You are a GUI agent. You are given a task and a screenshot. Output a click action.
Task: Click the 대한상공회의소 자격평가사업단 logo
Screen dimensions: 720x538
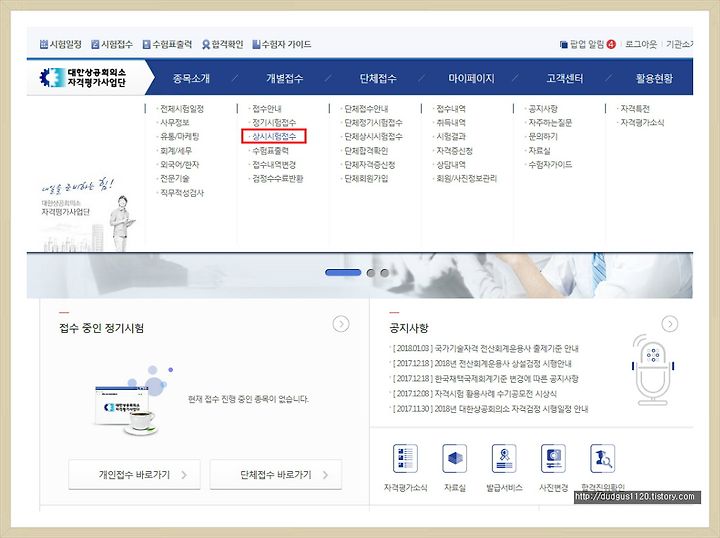83,78
